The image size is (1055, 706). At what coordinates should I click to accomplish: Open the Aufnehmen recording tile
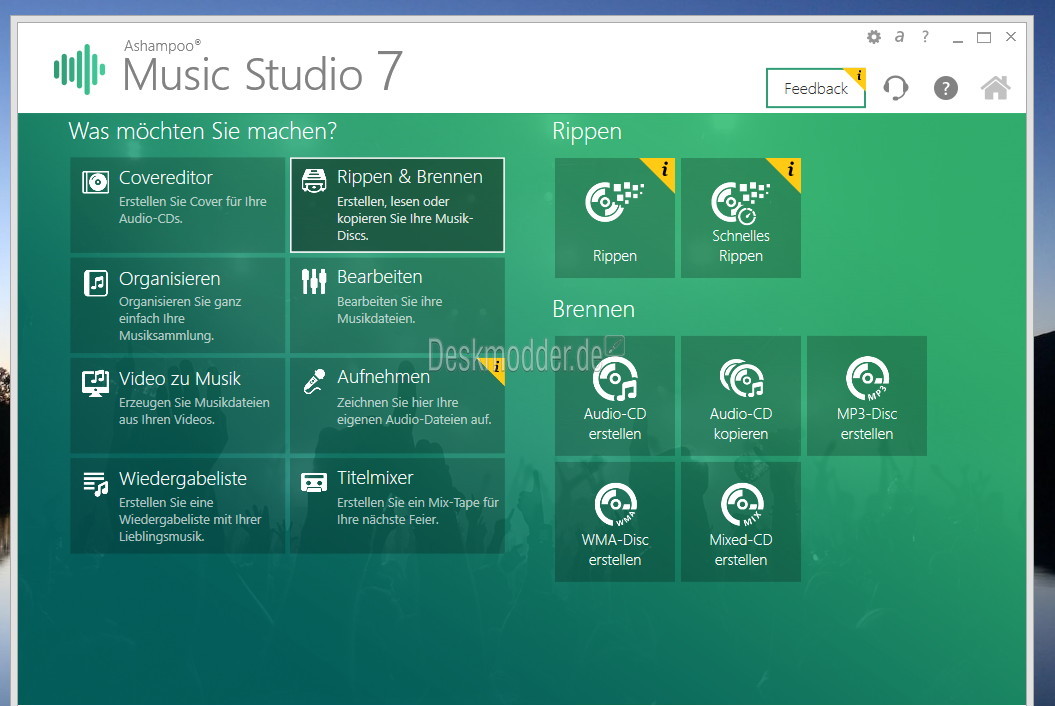tap(397, 405)
